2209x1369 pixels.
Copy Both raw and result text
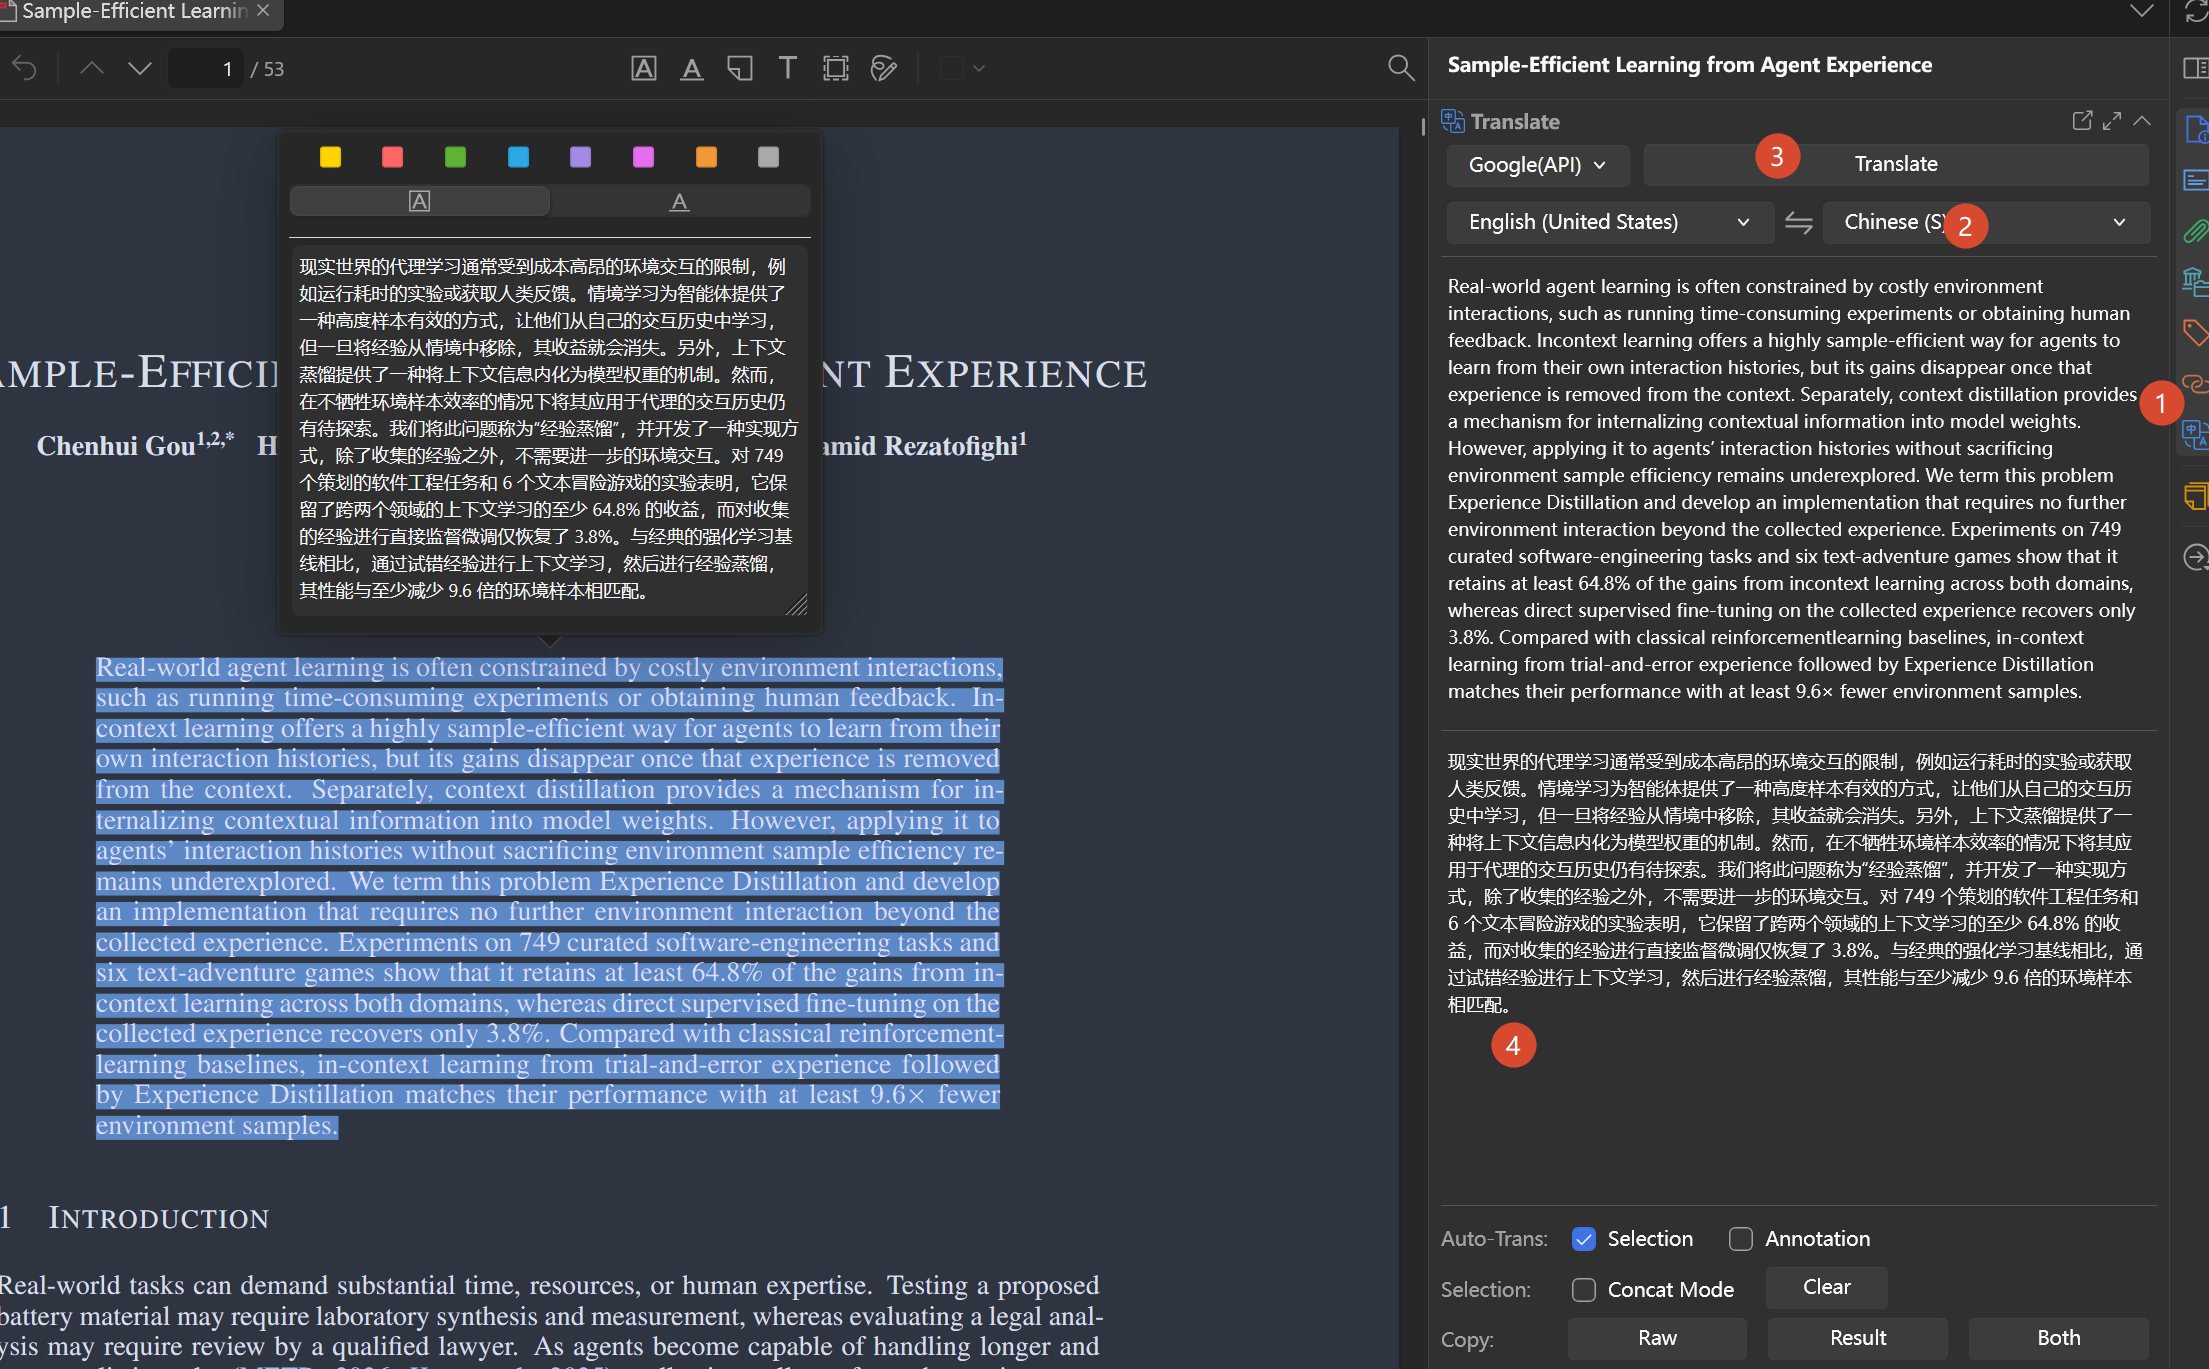(2059, 1339)
